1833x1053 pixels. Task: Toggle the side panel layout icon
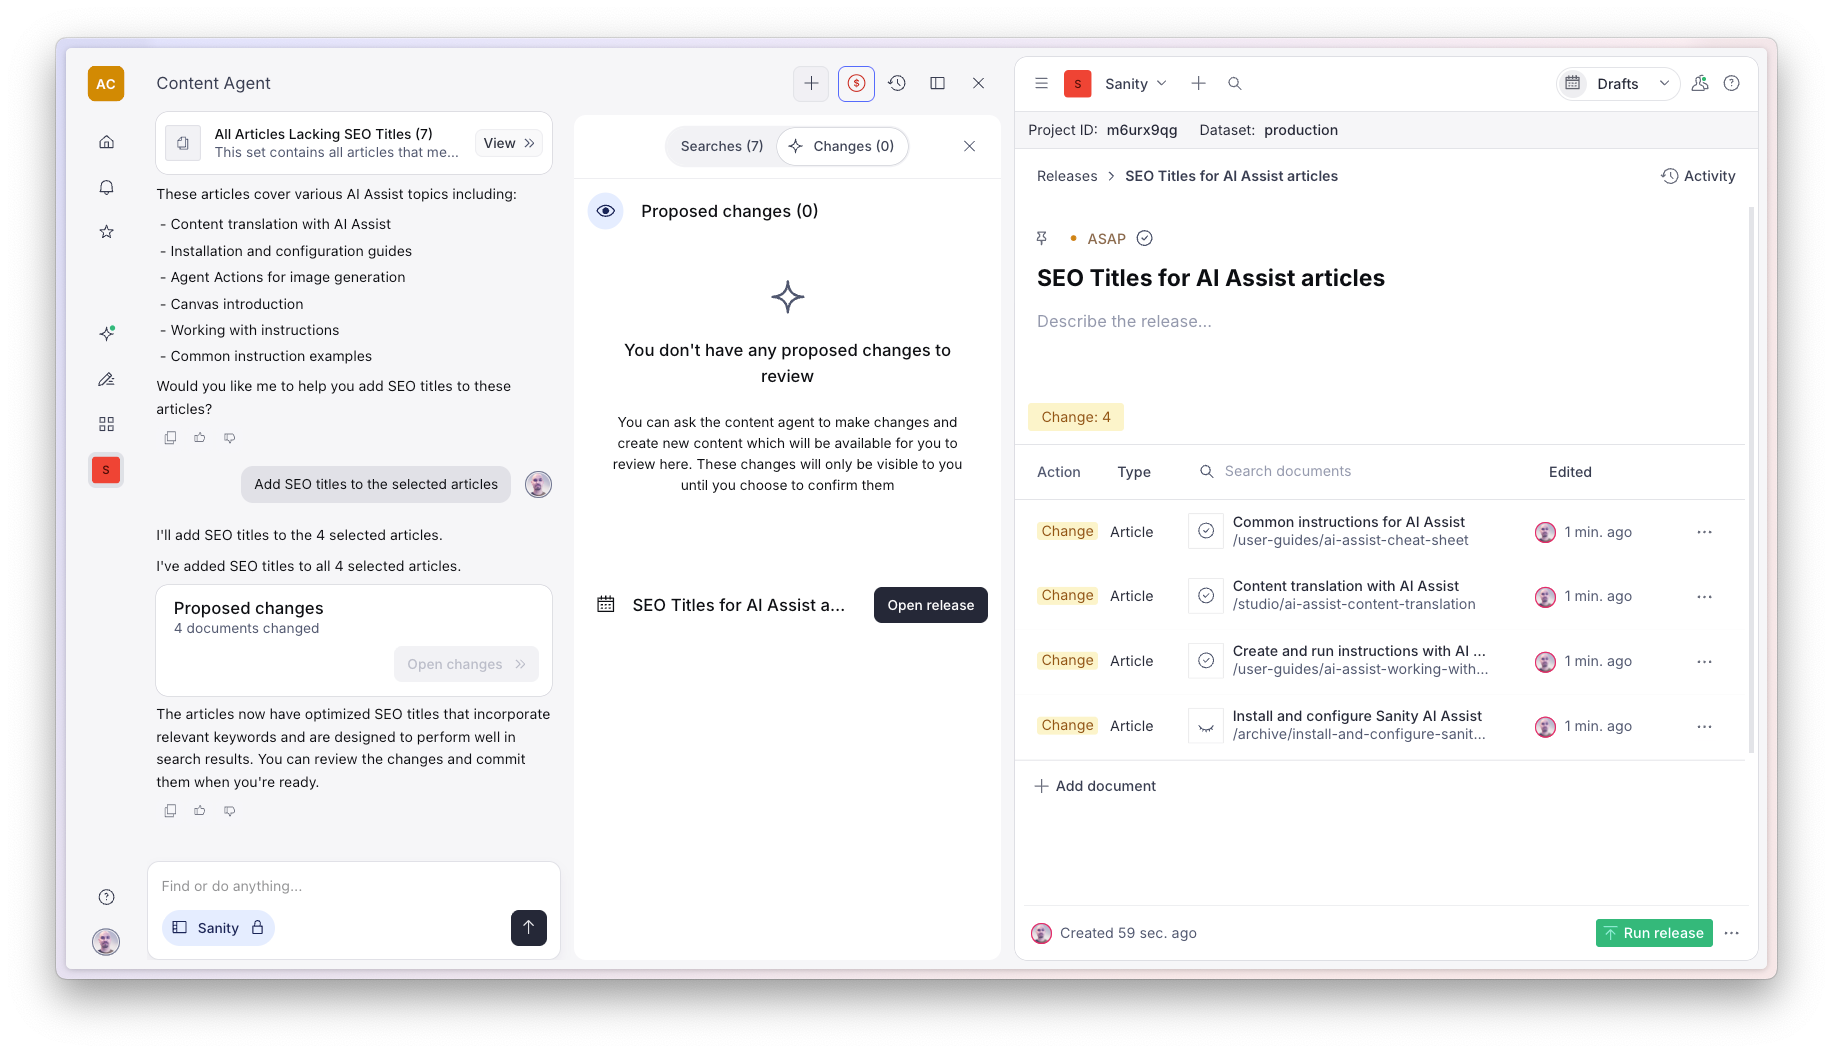point(937,84)
